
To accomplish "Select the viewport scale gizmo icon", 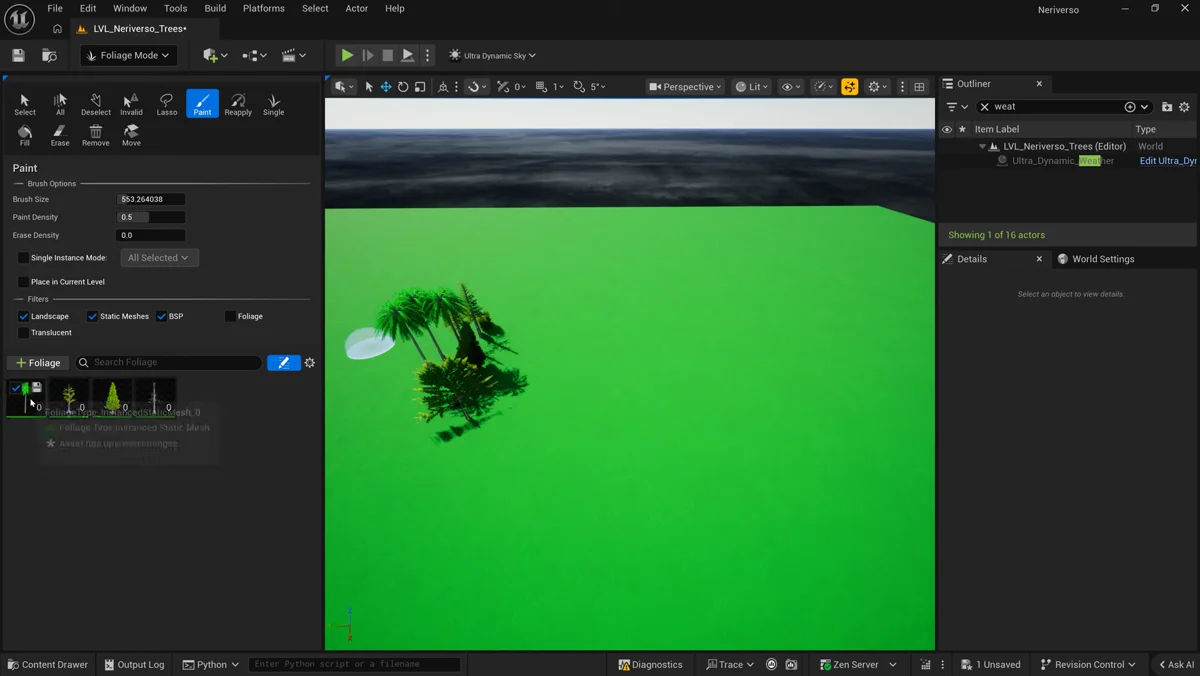I will point(420,87).
